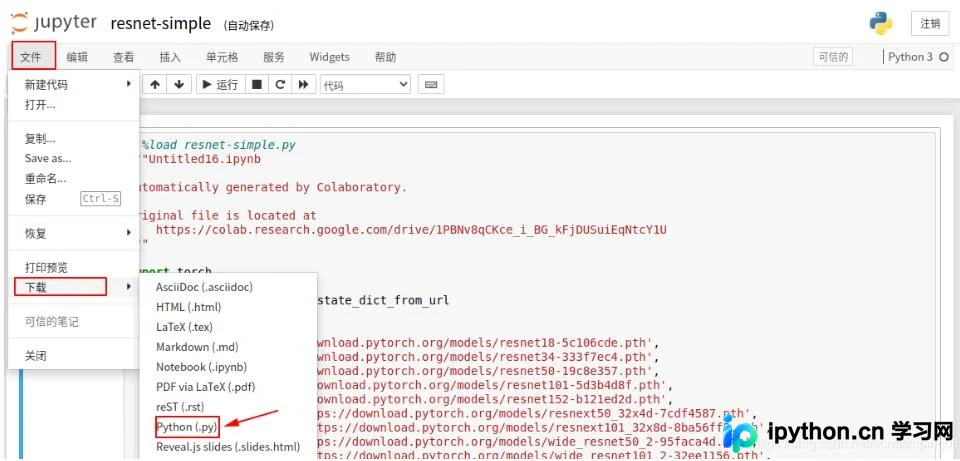
Task: Click the resnet50-19c8e357.pth URL line
Action: 486,371
